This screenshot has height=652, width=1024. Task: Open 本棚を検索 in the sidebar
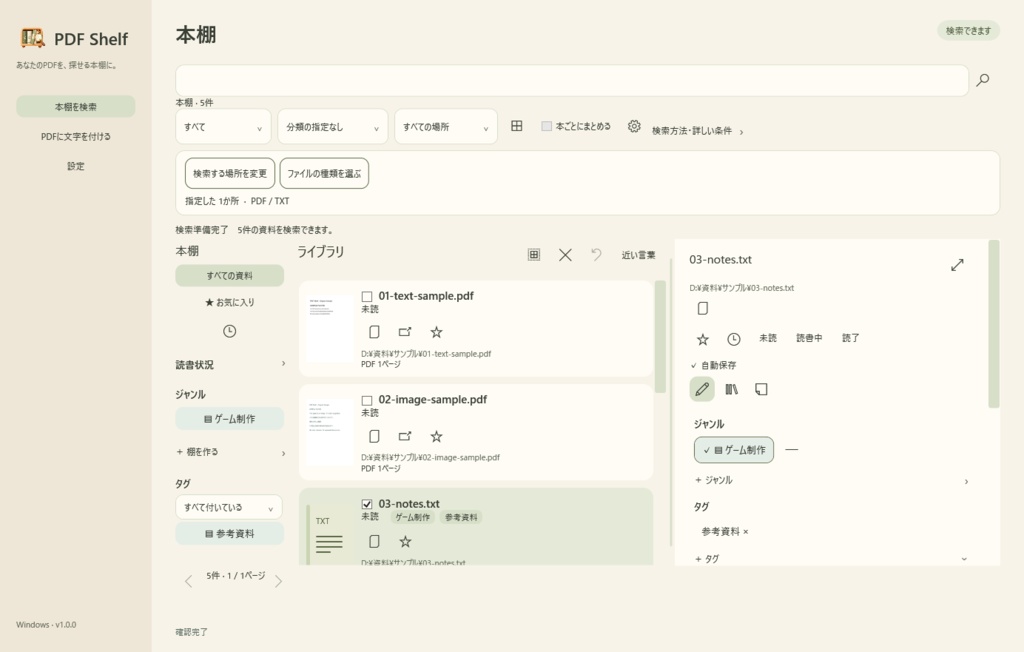tap(76, 106)
